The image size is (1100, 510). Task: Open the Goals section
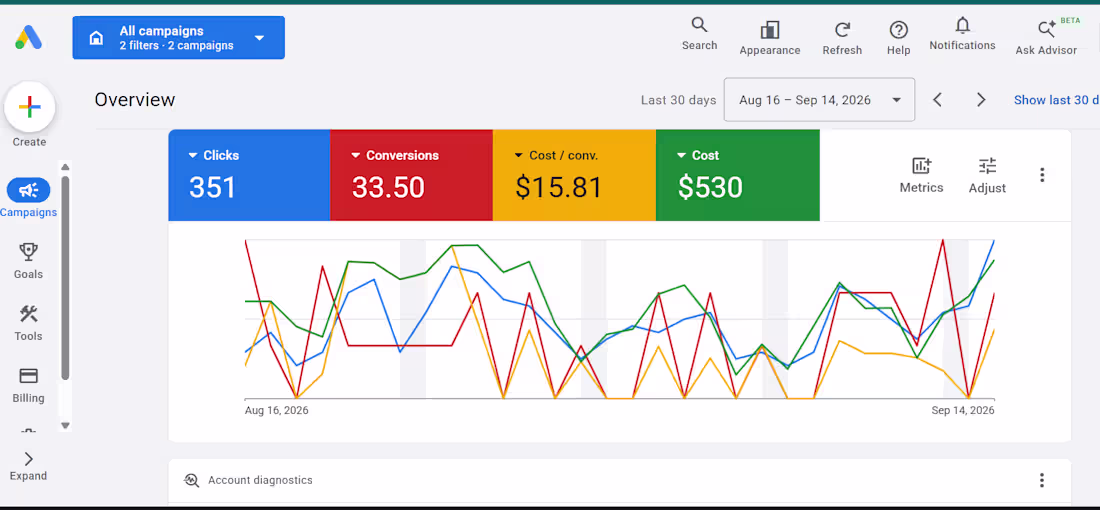pos(29,261)
